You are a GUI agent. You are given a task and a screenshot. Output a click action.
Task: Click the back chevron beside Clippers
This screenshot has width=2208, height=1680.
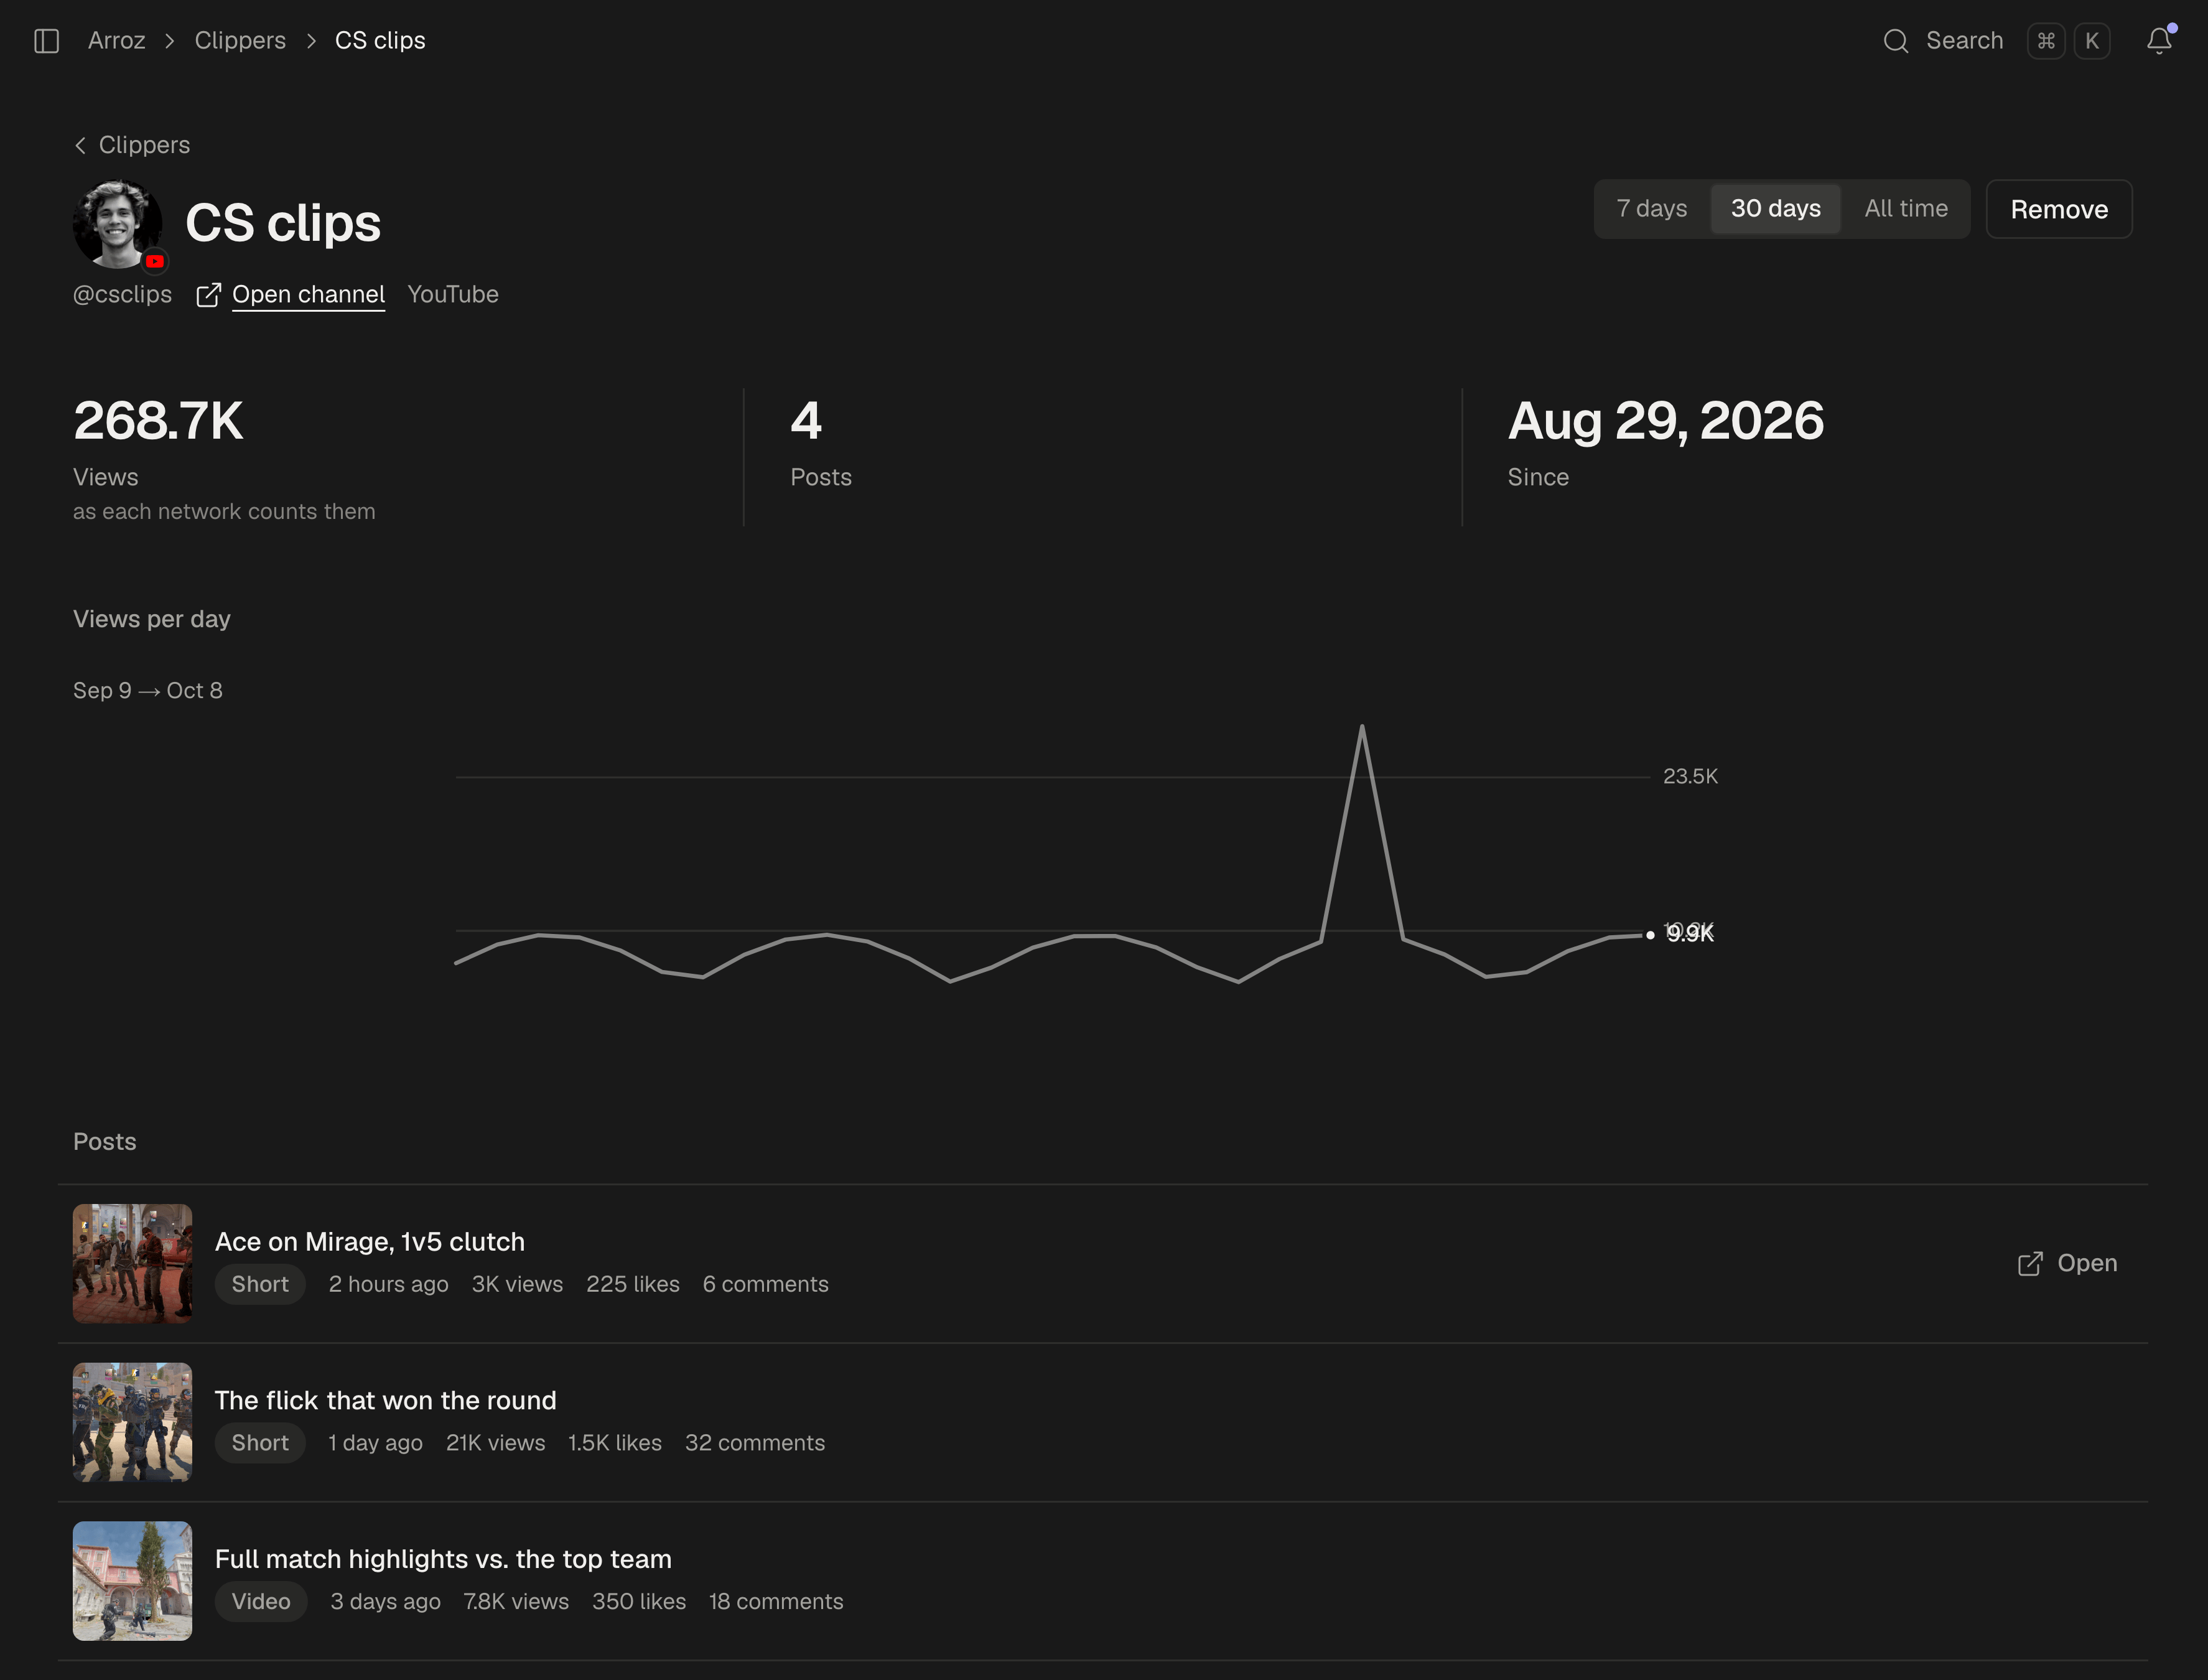pyautogui.click(x=80, y=145)
